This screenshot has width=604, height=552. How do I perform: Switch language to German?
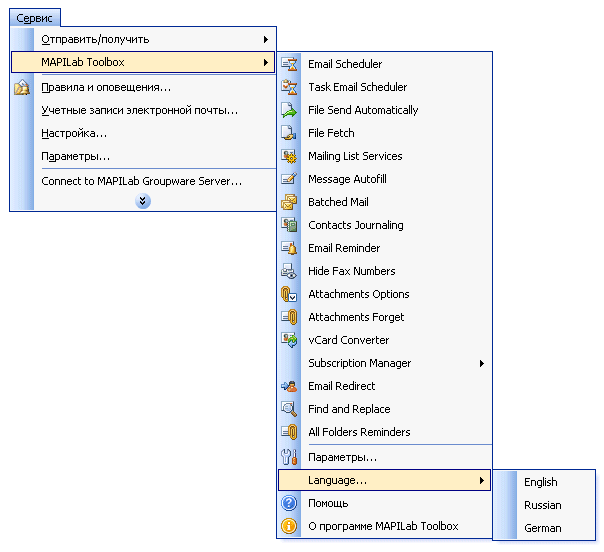tap(543, 528)
